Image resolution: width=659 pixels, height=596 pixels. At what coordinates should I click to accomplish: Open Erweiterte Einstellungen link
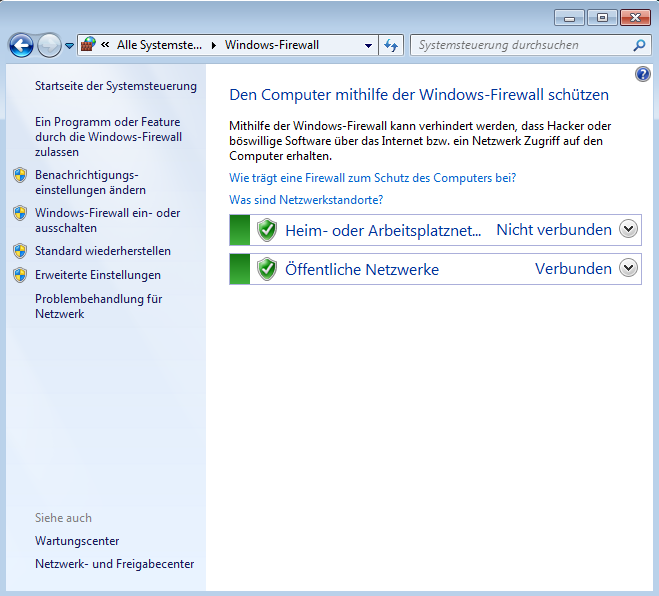coord(98,275)
